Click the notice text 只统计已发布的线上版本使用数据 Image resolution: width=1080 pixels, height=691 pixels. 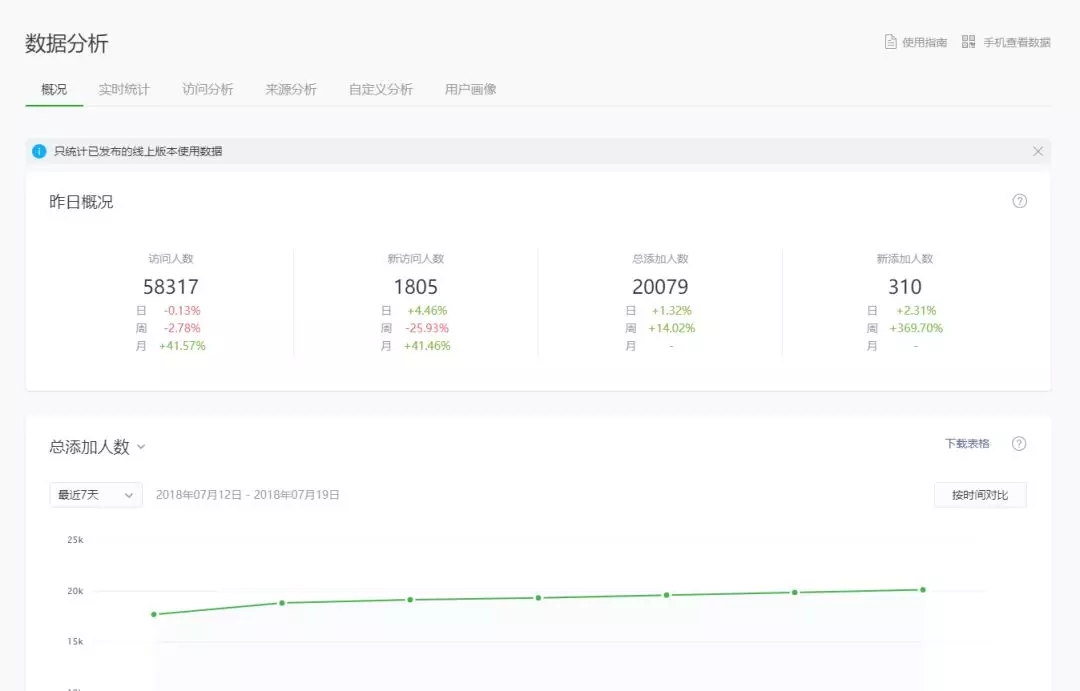[138, 152]
